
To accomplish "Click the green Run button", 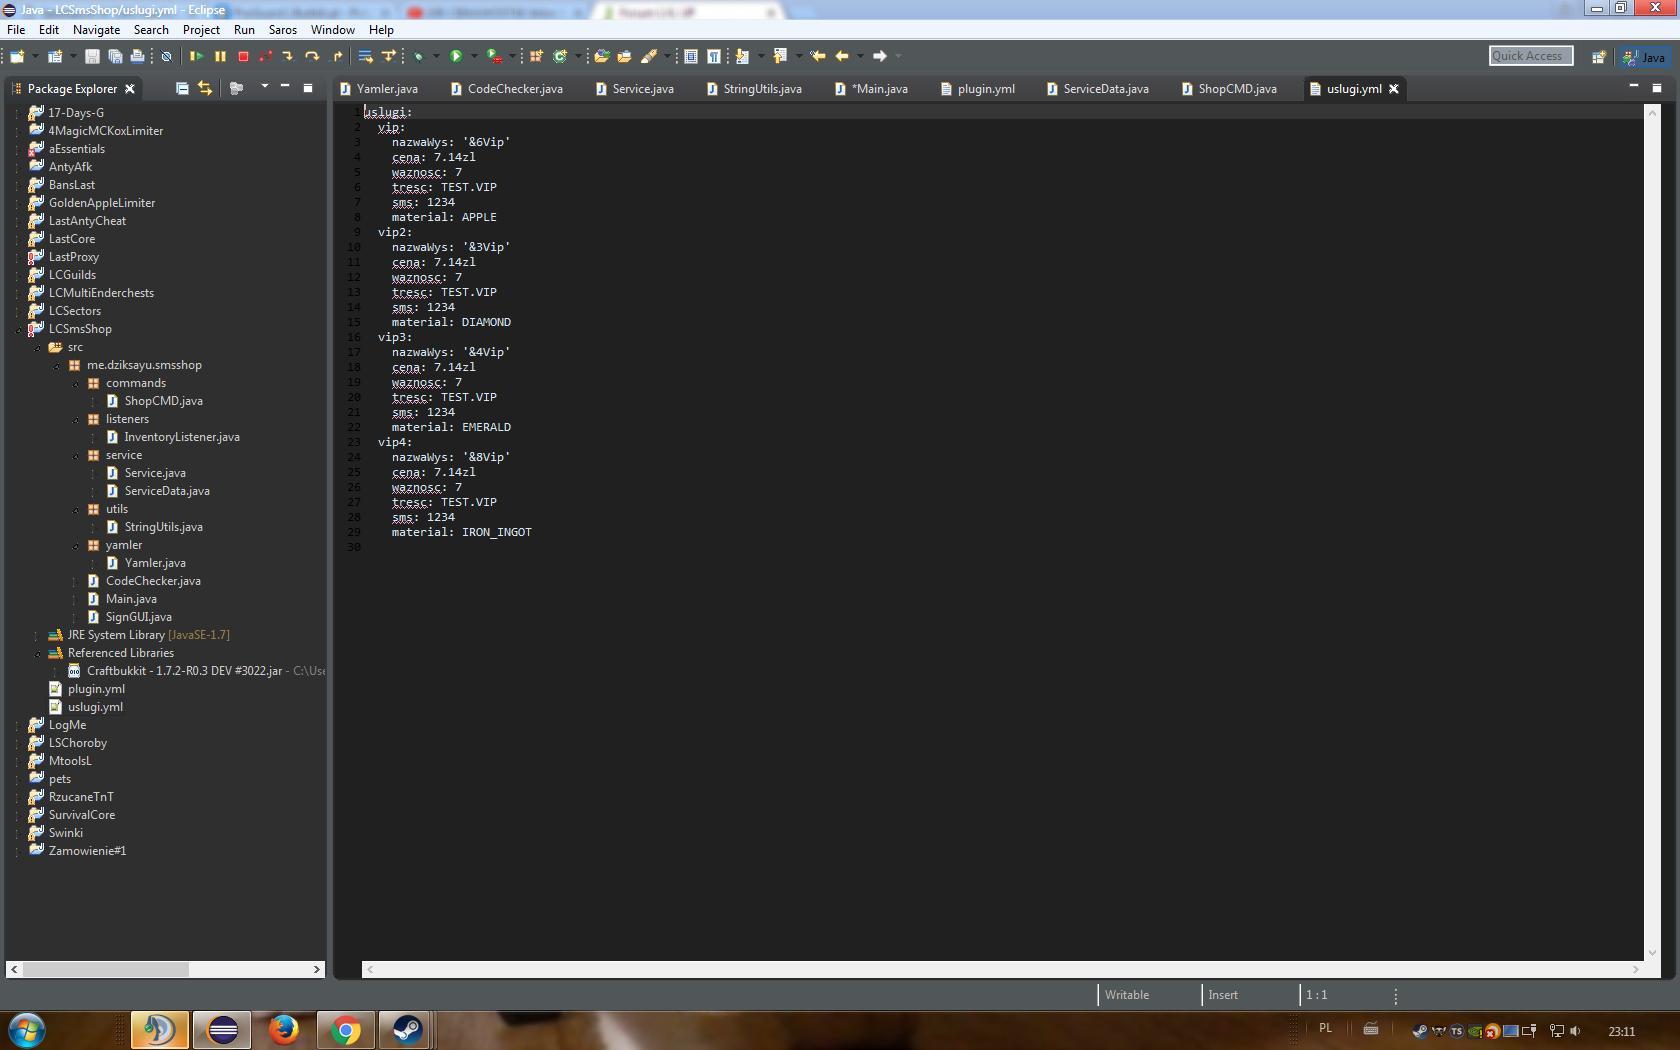I will (456, 57).
